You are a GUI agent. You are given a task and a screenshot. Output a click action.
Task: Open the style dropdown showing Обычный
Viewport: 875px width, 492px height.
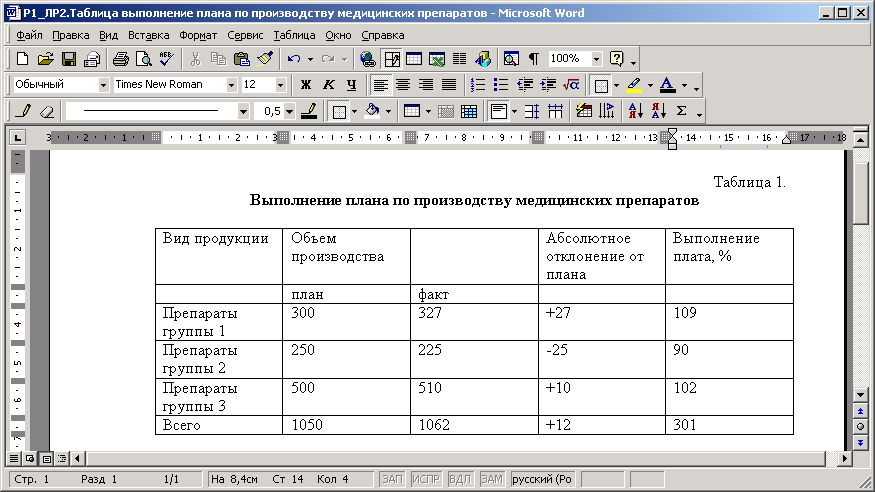tap(103, 85)
